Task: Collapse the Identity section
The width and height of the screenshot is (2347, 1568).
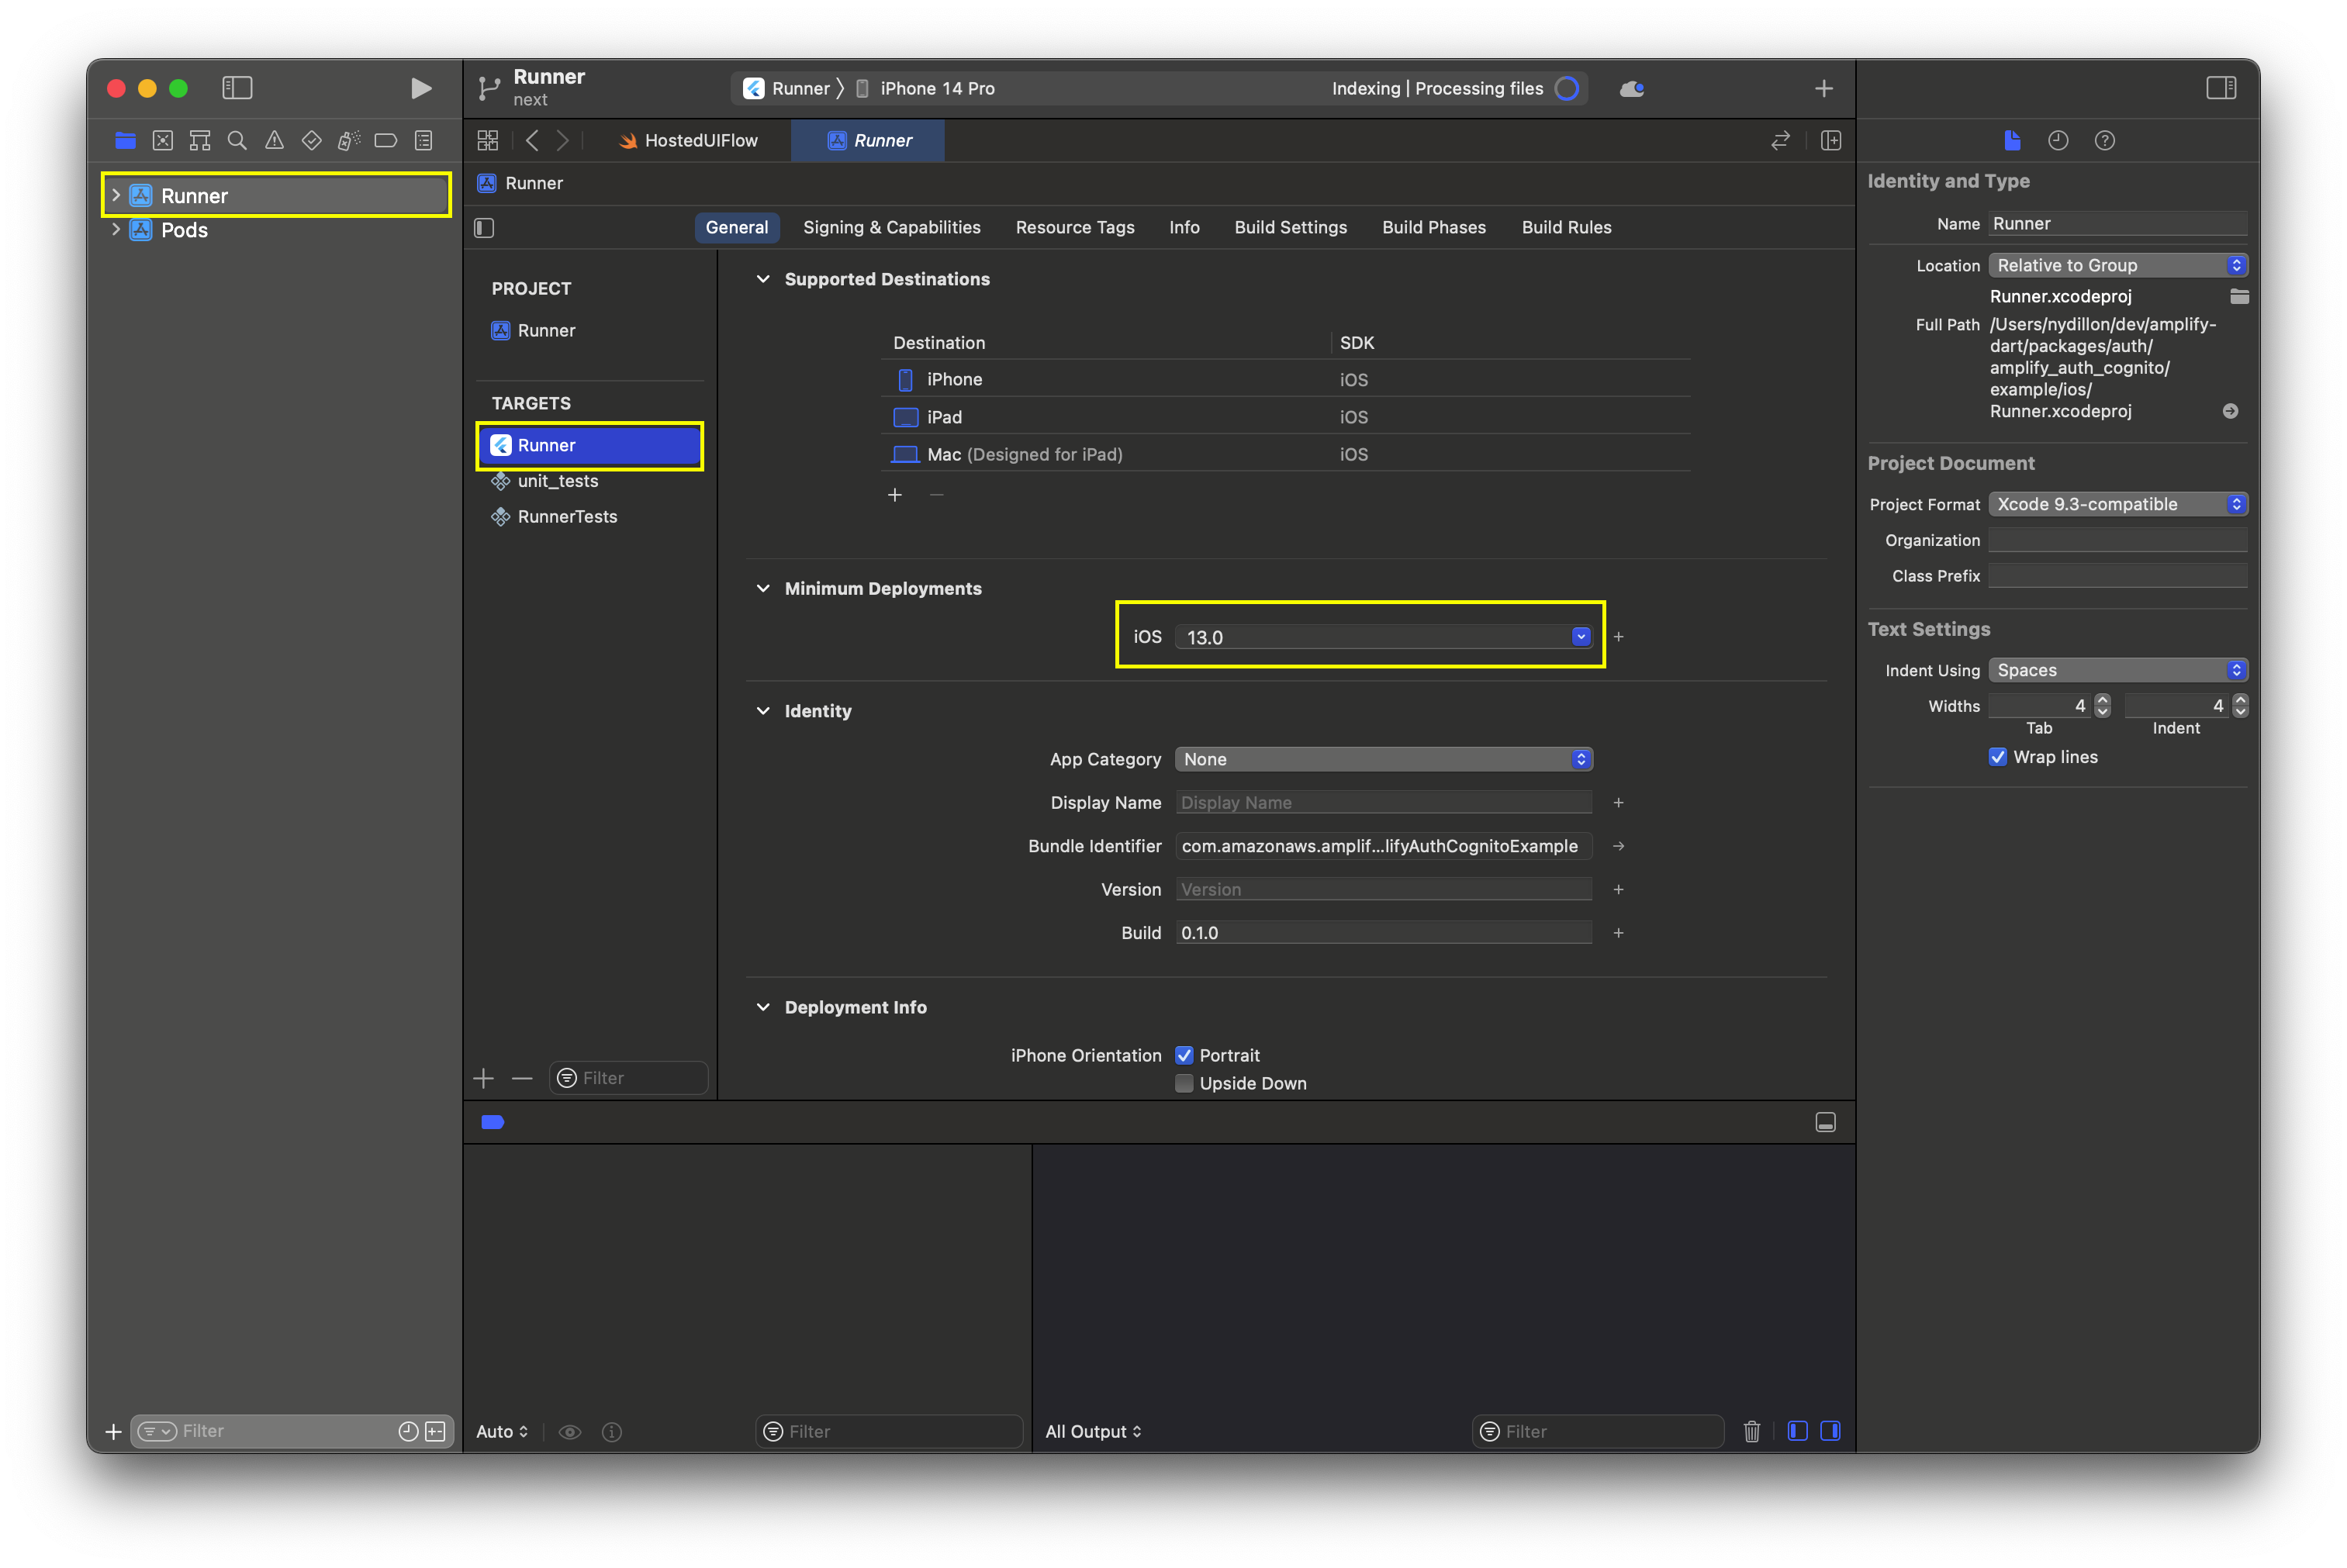Action: coord(763,711)
